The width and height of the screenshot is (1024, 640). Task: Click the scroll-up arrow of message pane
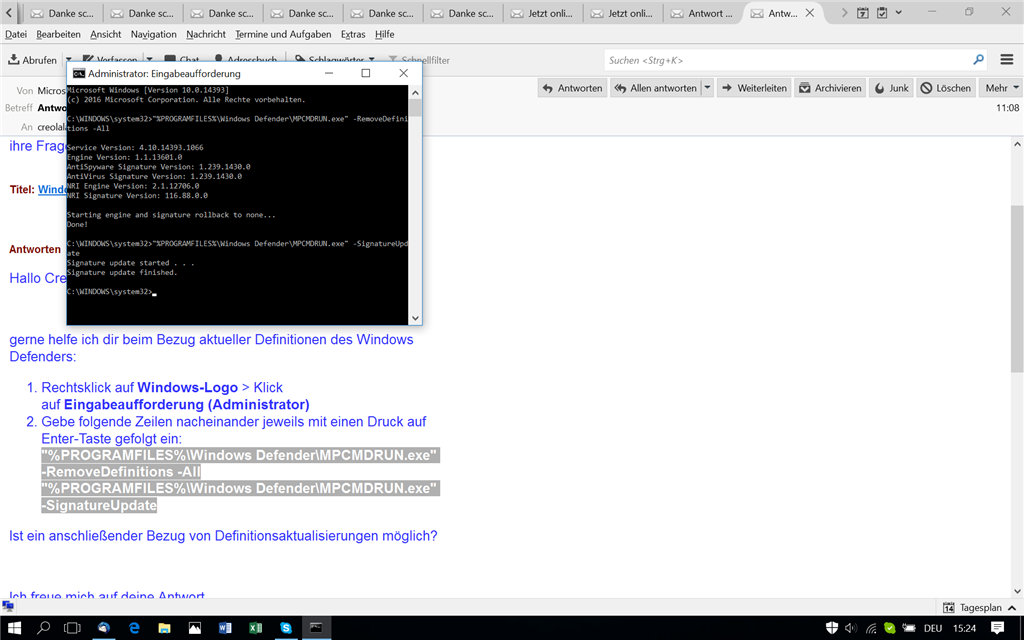tap(1017, 144)
